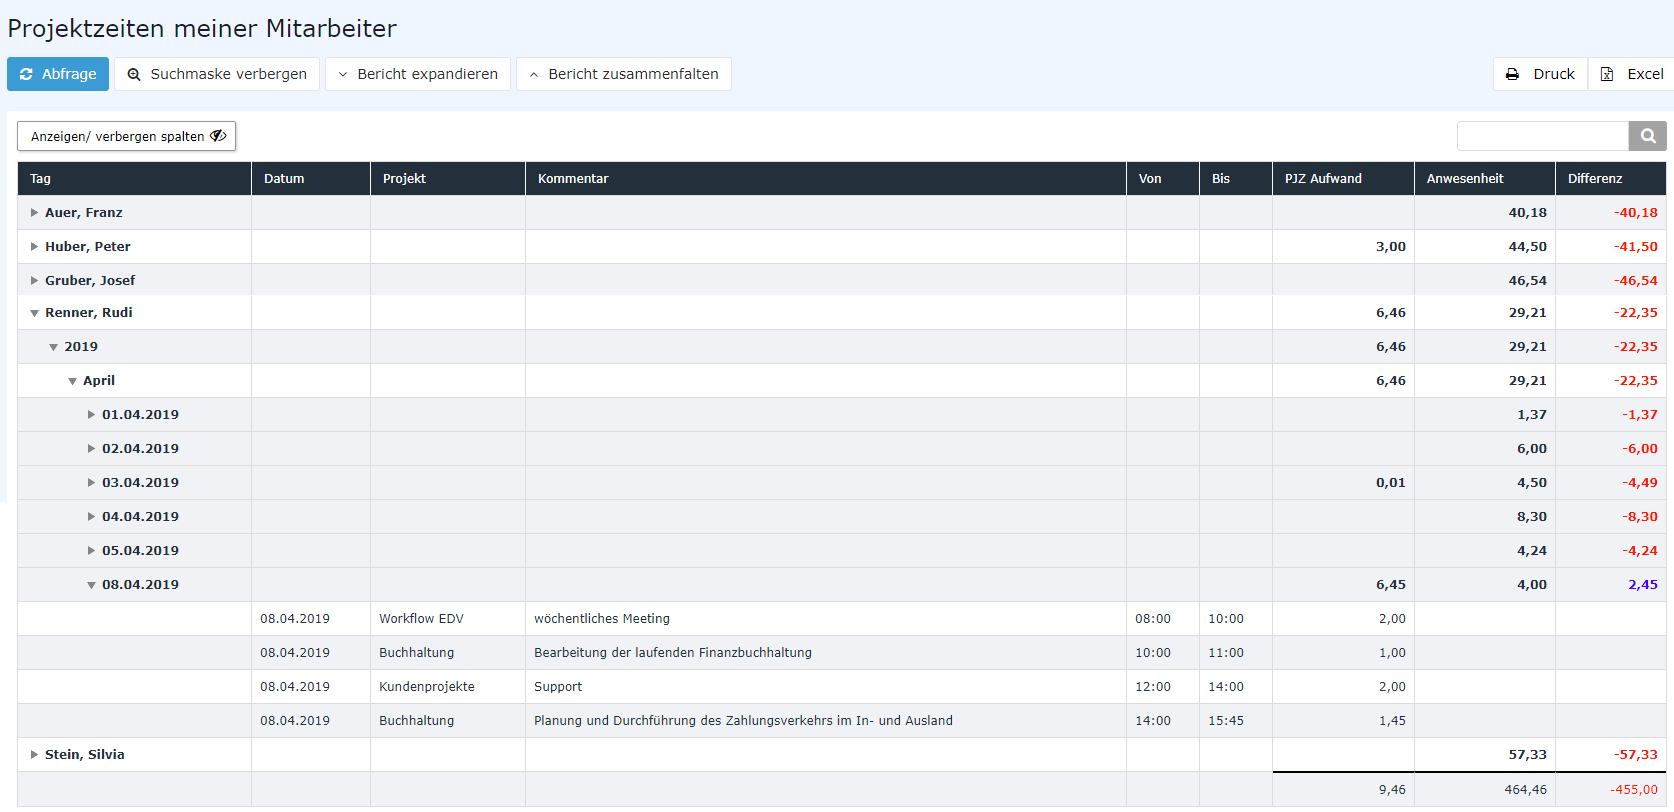This screenshot has width=1674, height=812.
Task: Collapse the April month node
Action: tap(72, 381)
